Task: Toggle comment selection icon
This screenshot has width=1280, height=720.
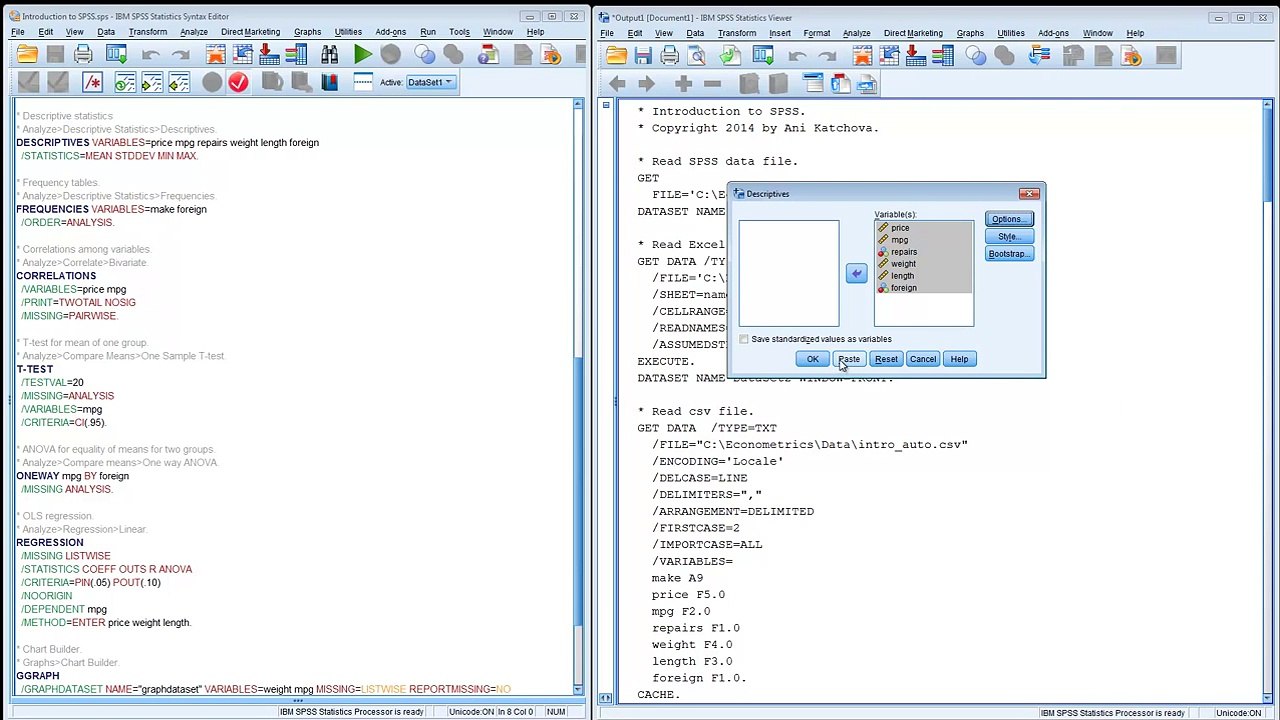Action: coord(93,82)
